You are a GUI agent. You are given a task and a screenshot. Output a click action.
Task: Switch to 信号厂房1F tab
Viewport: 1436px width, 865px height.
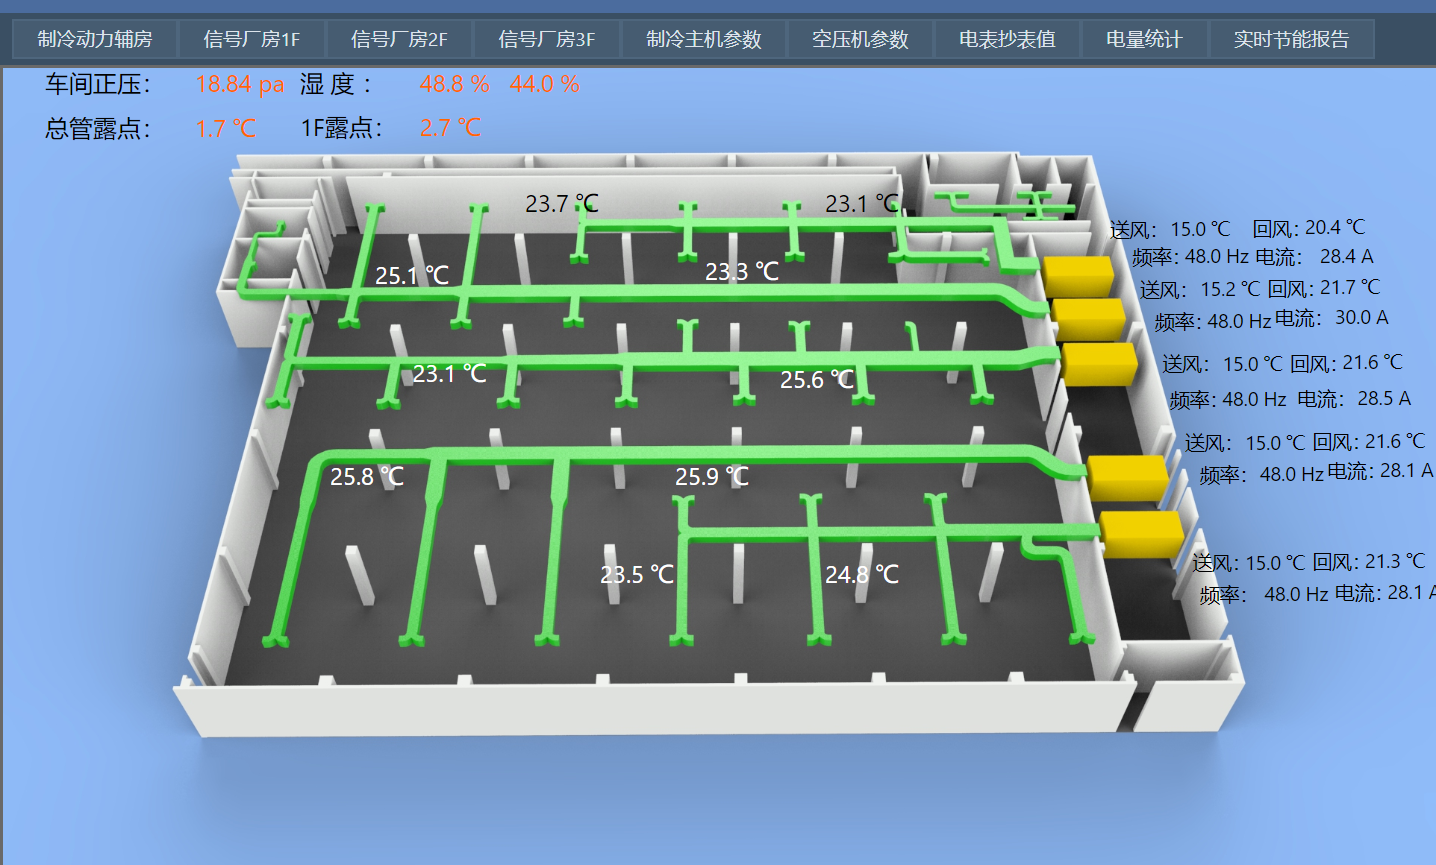[252, 40]
